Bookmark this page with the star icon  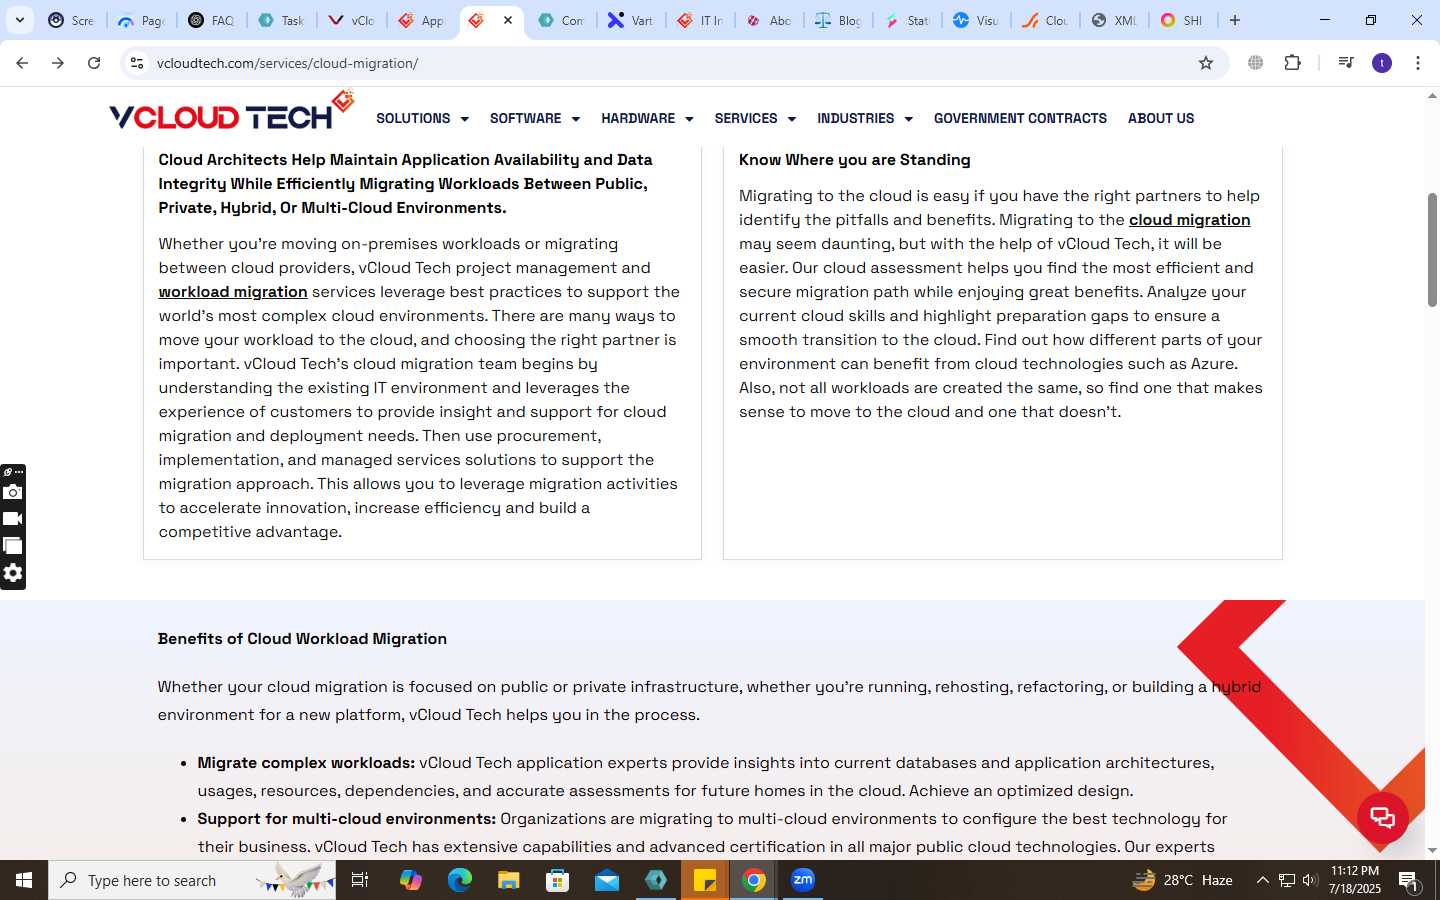1206,63
